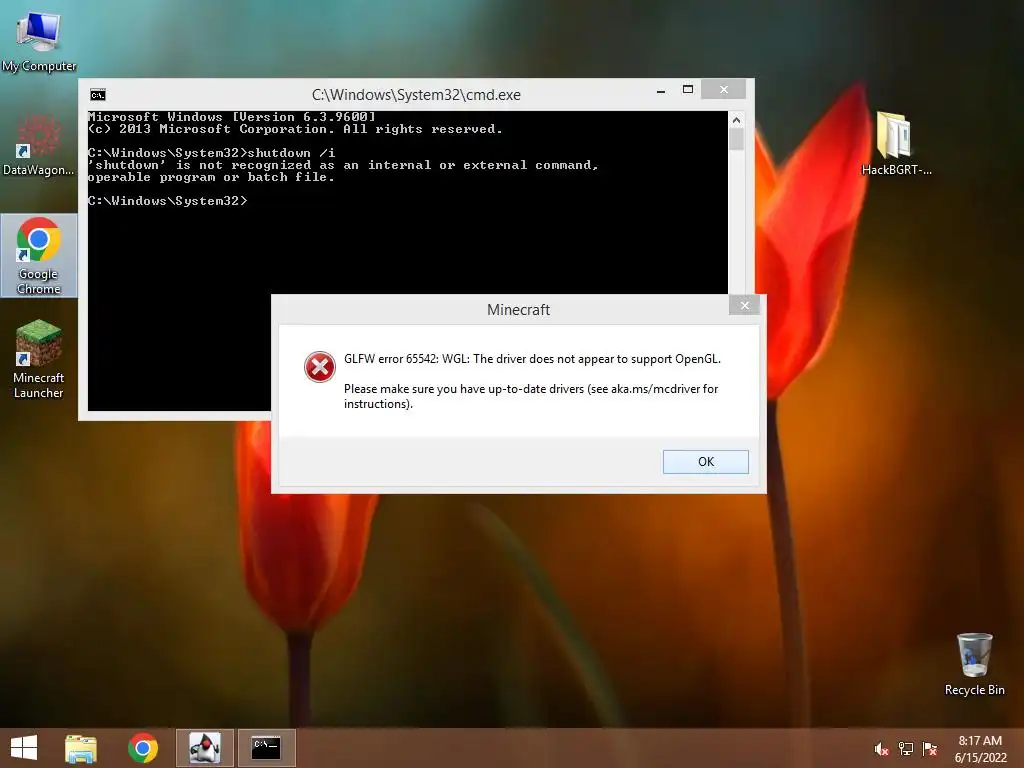Click the cmd scrollbar up arrow

tap(737, 120)
